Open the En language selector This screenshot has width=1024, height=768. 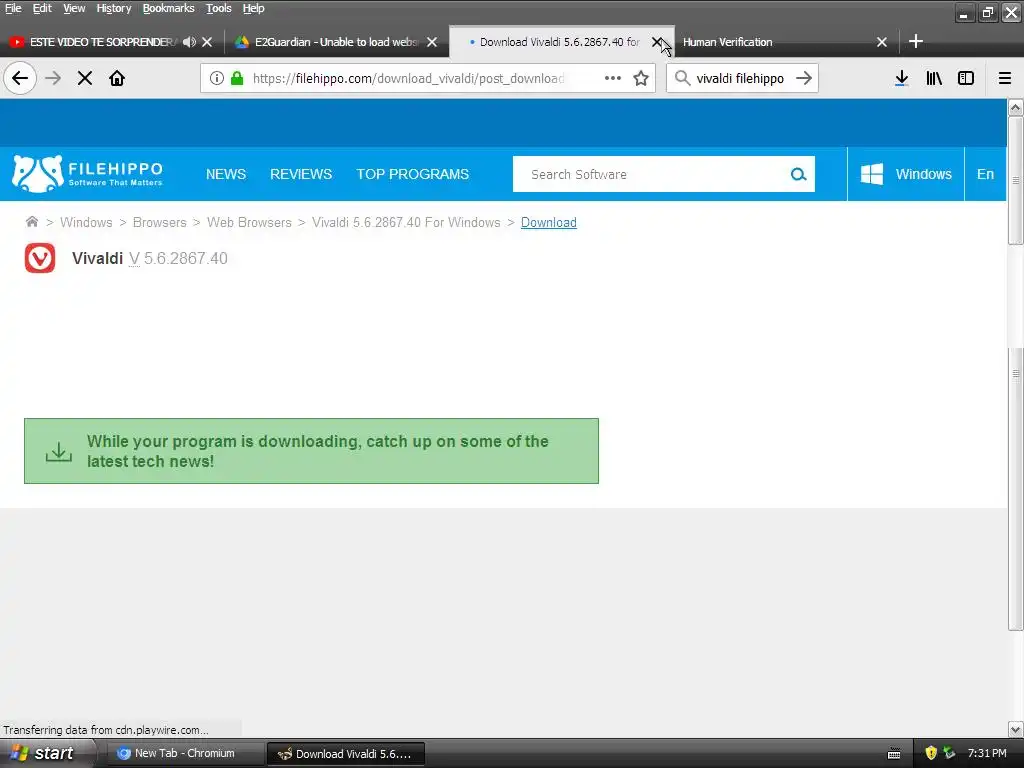(x=985, y=174)
